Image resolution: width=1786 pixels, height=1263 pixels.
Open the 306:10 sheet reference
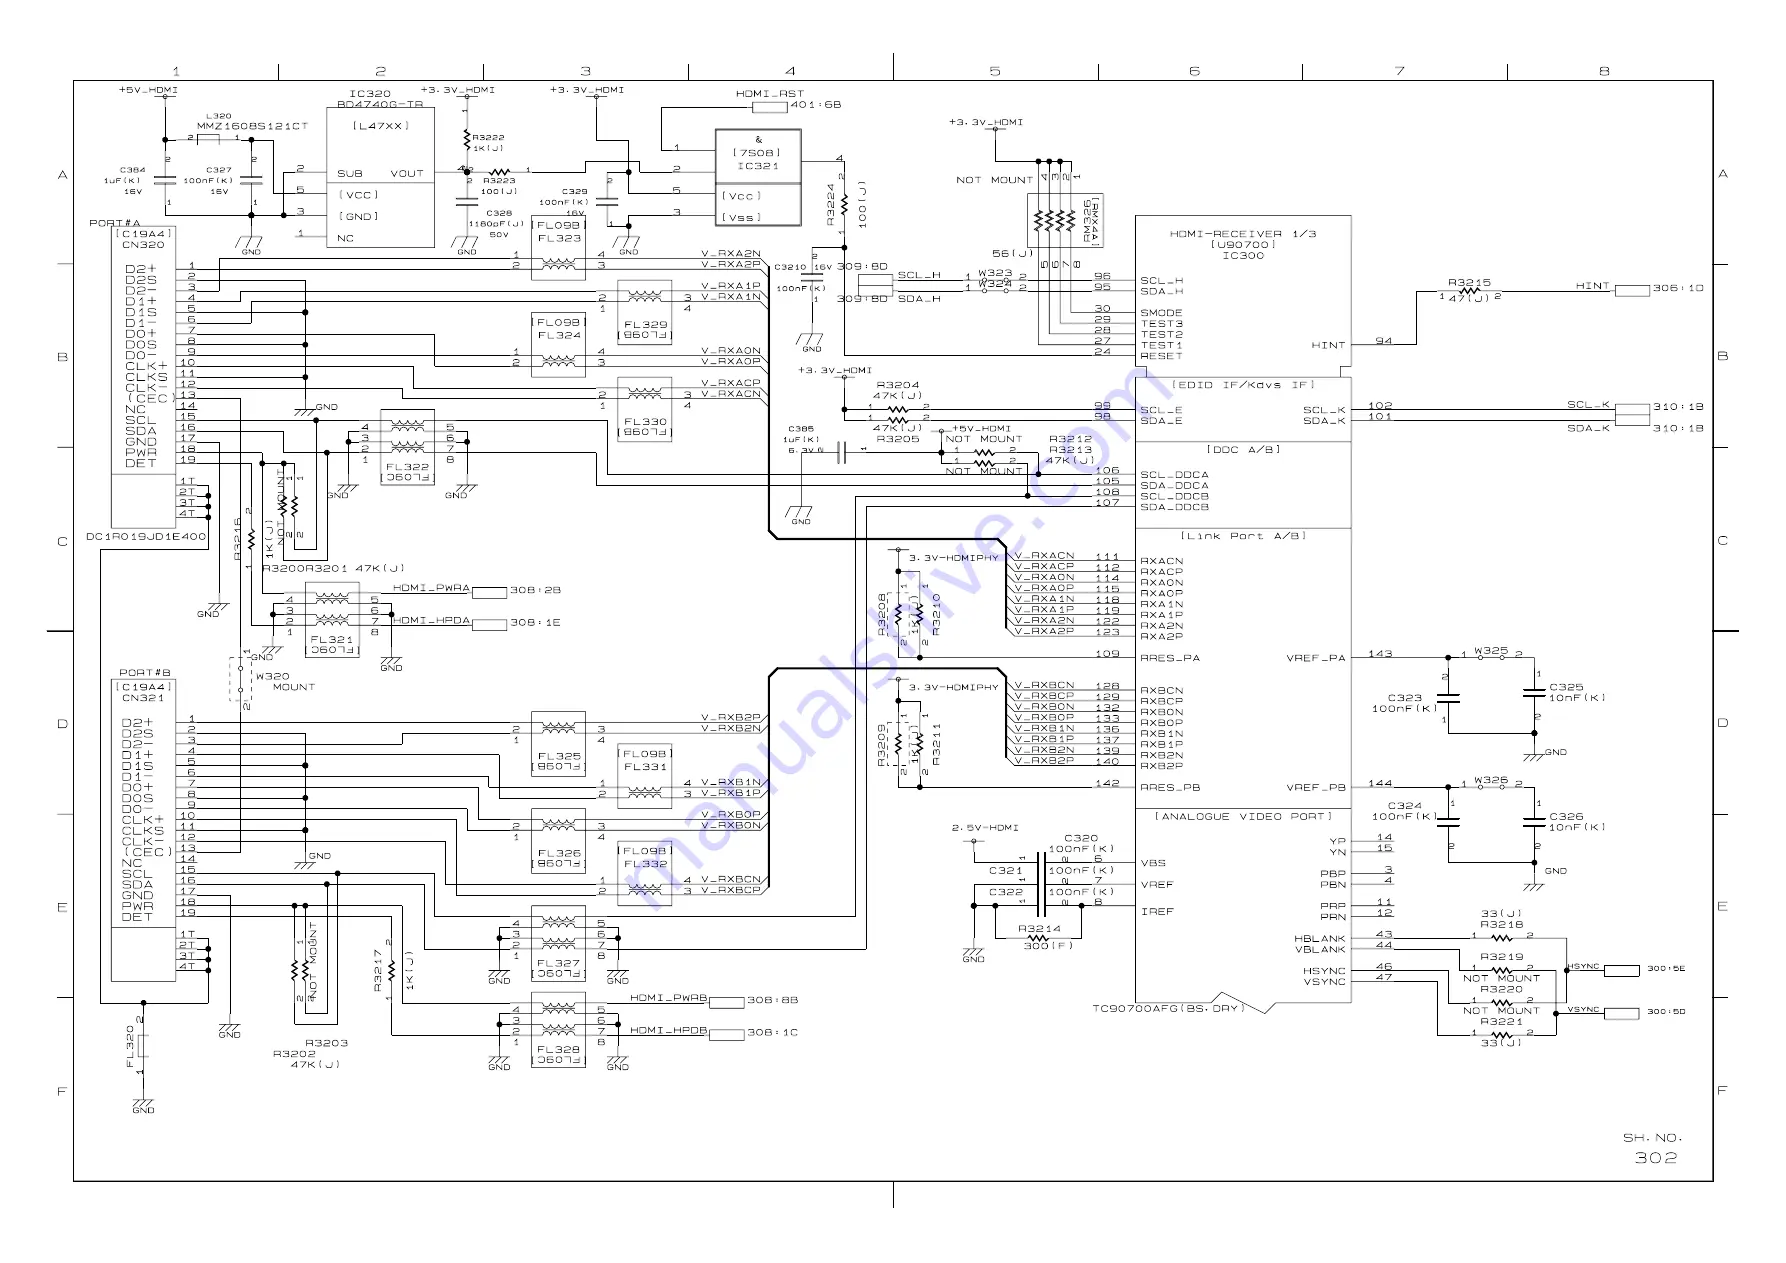[x=1678, y=288]
